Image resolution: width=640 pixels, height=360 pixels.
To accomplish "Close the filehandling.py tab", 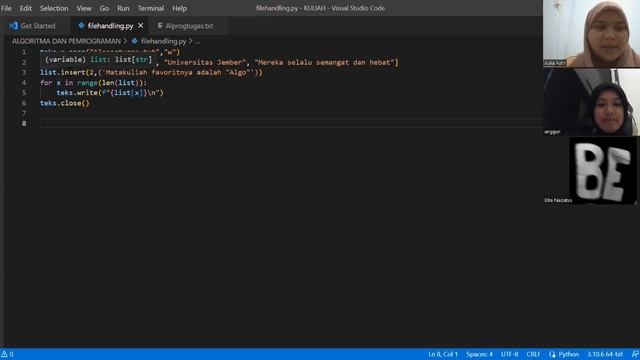I will pos(140,26).
